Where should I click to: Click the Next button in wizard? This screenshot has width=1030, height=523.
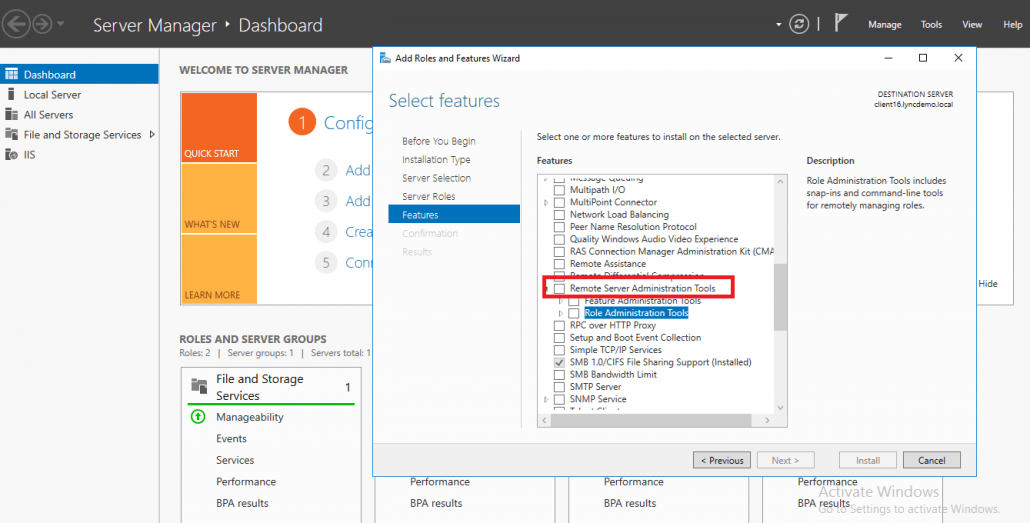(786, 460)
